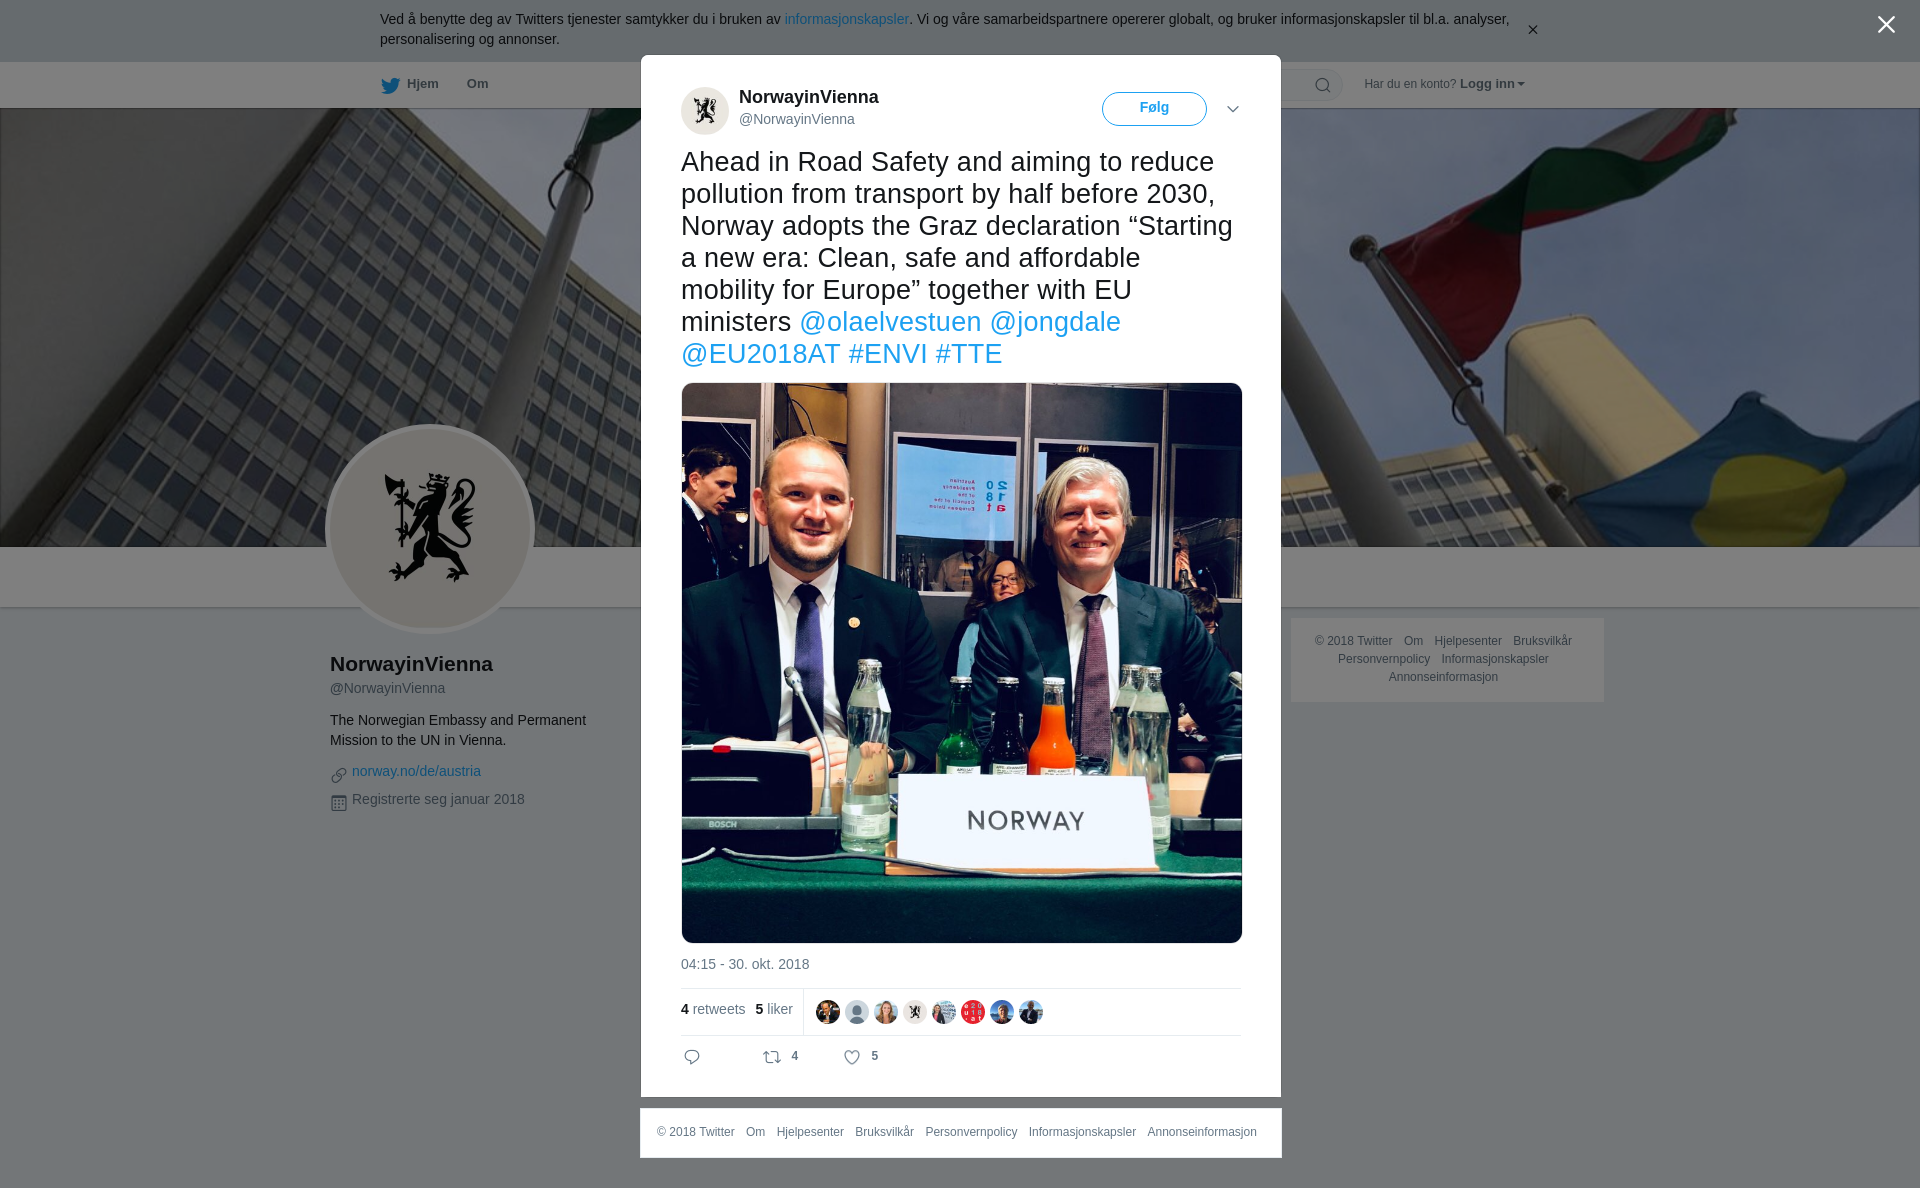Screen dimensions: 1920x1188
Task: Follow the informasjonskapsler link in banner
Action: tap(846, 19)
